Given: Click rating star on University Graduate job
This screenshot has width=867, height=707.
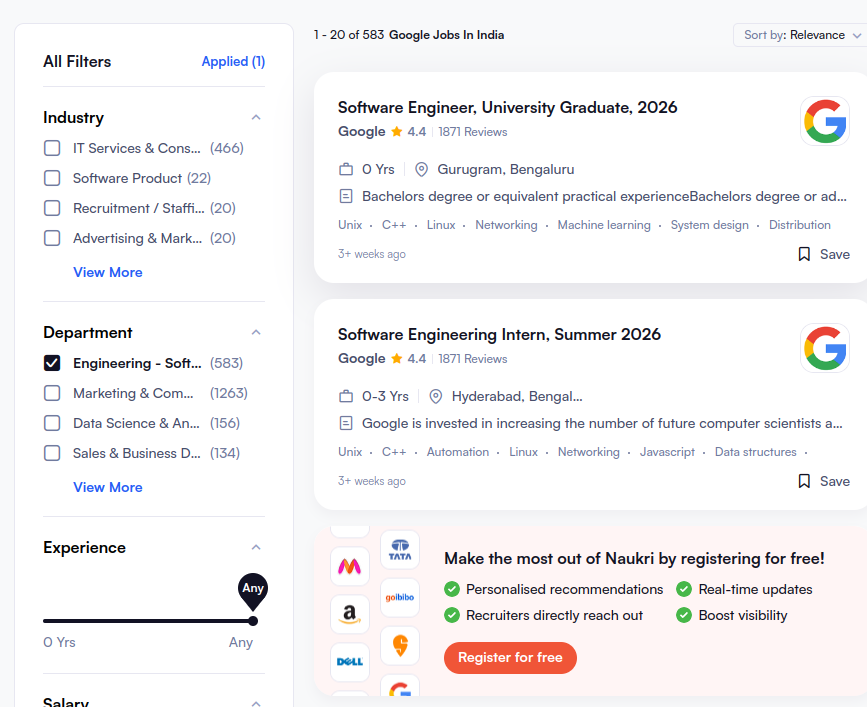Looking at the screenshot, I should (396, 132).
